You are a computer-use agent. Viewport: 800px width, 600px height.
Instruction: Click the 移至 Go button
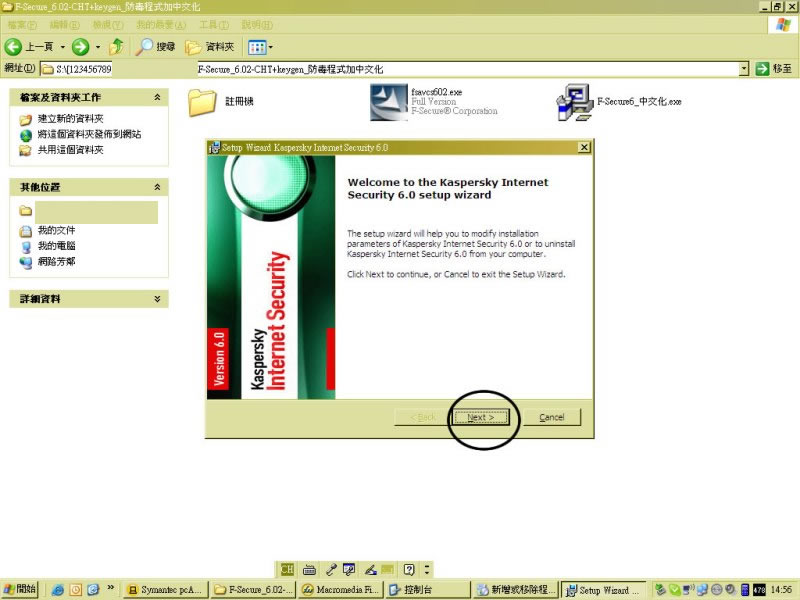click(x=774, y=68)
